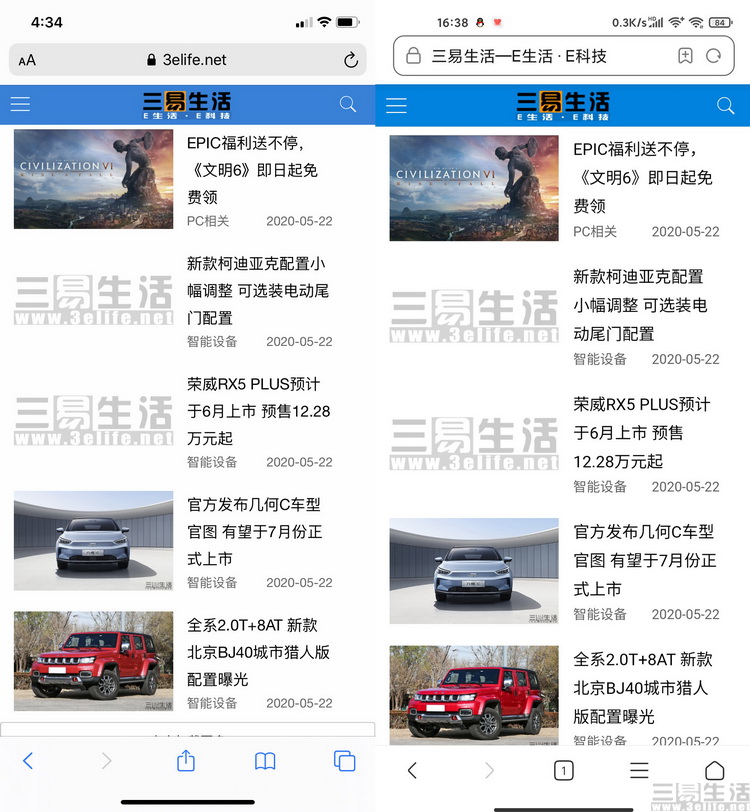Screen dimensions: 750x812
Task: Open Safari bookmarks book icon
Action: [x=265, y=761]
